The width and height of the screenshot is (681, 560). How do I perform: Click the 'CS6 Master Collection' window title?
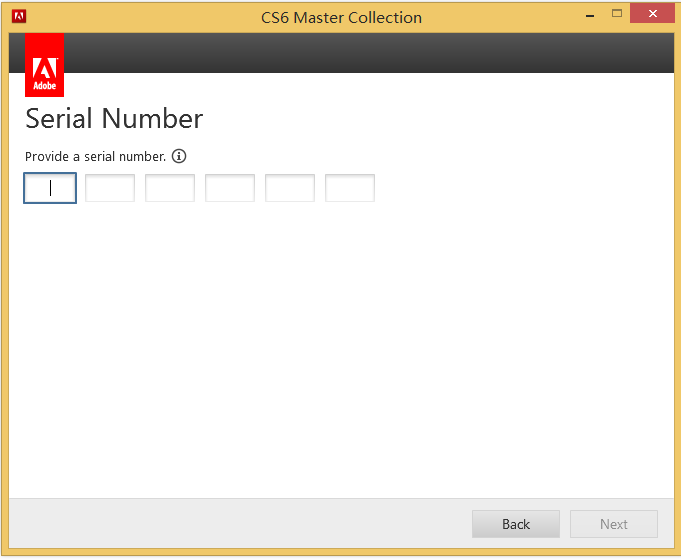(x=341, y=18)
